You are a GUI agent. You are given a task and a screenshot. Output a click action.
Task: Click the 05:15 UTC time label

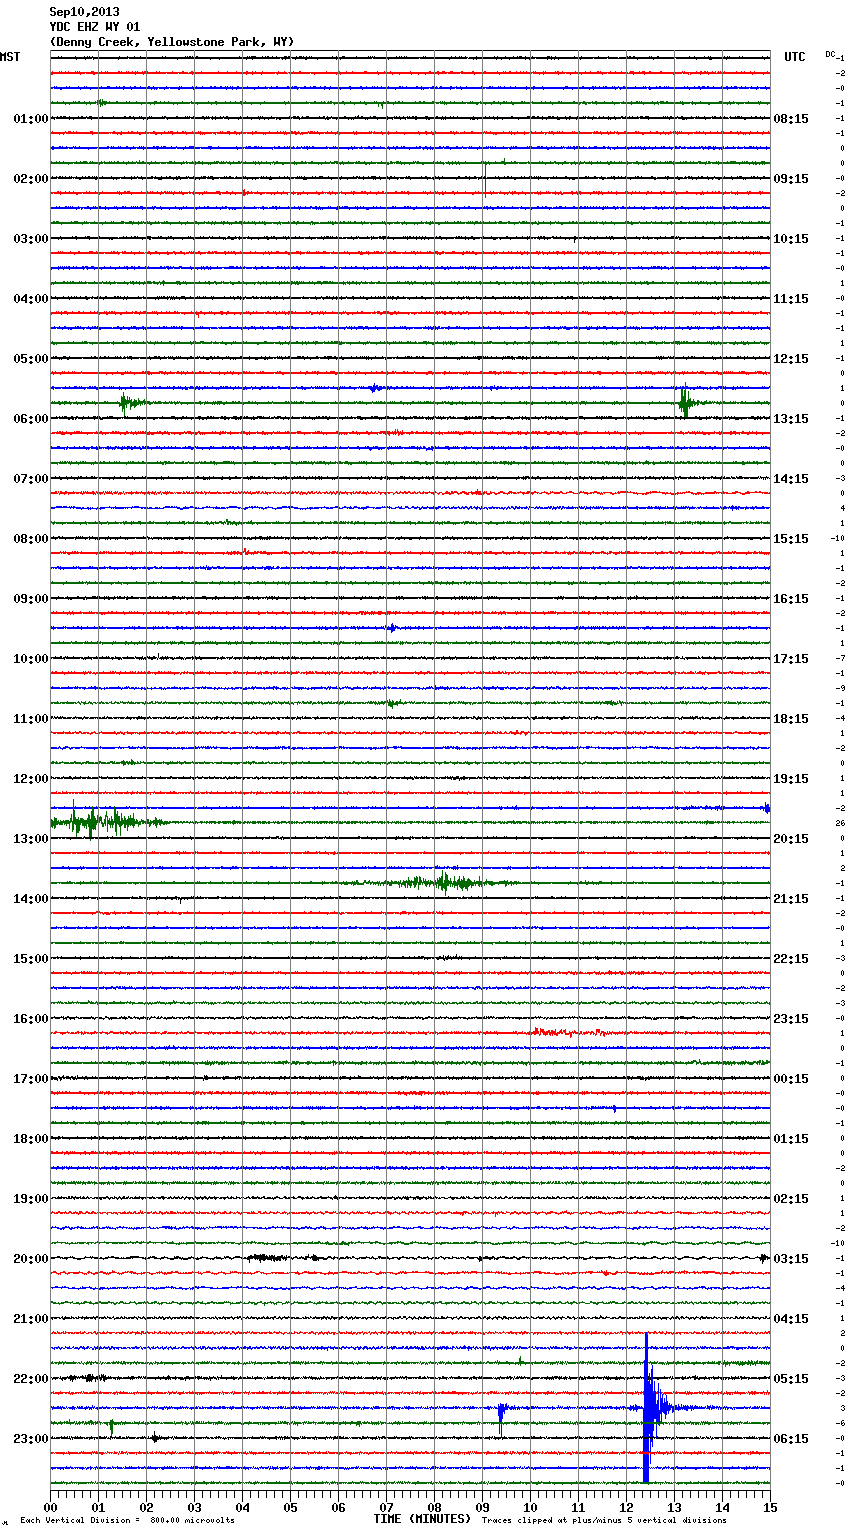pos(791,1379)
